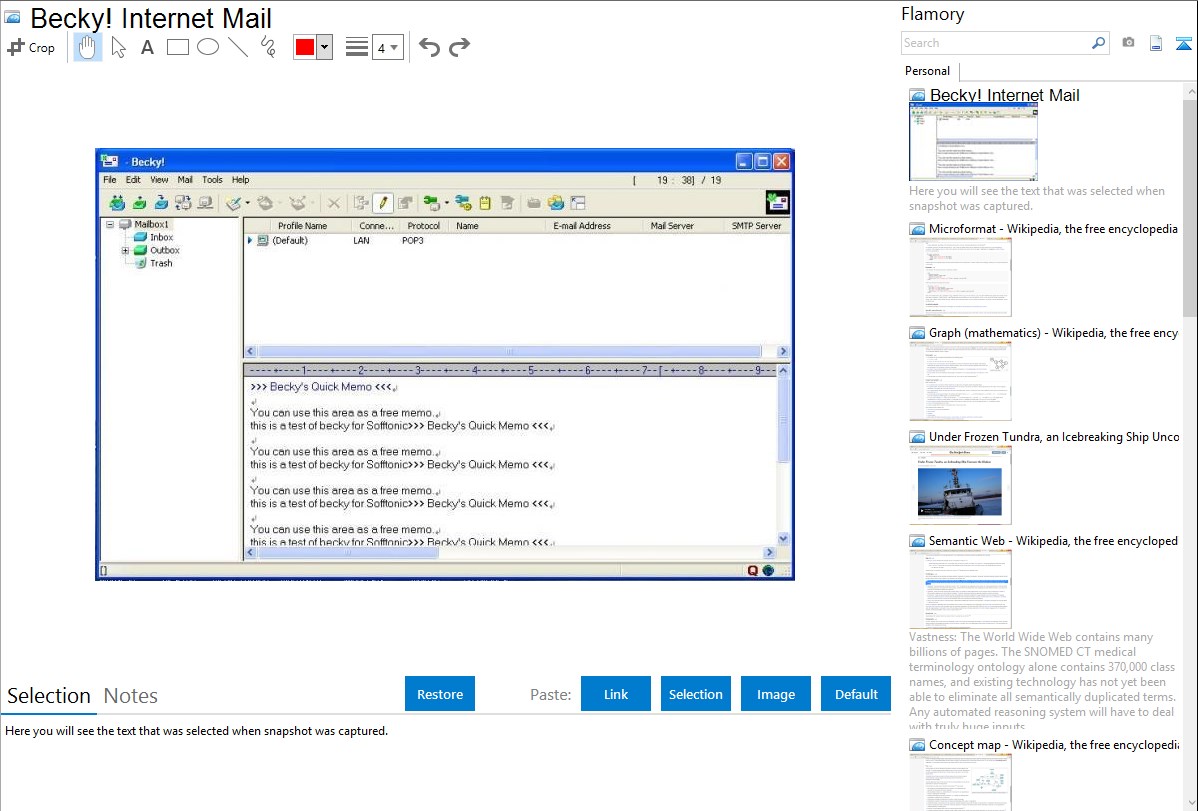Click the compose new mail icon in Becky!
The height and width of the screenshot is (811, 1198).
click(234, 203)
